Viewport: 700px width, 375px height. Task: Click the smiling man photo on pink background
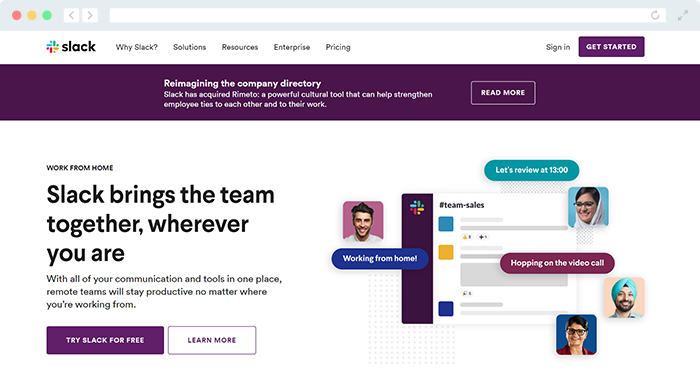click(x=363, y=221)
